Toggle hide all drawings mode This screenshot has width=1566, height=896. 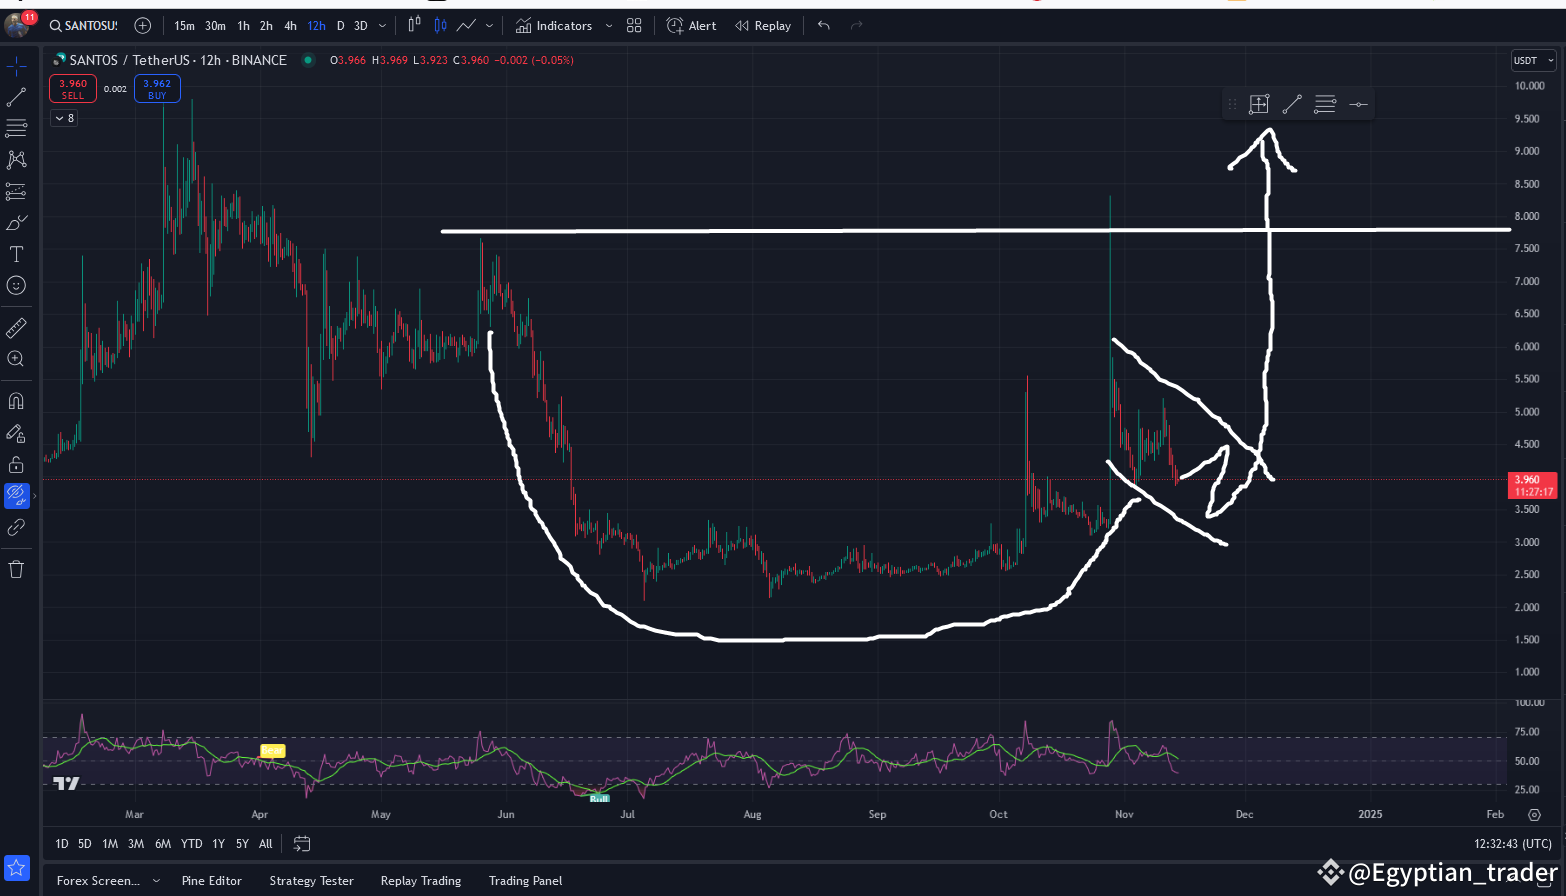pyautogui.click(x=16, y=495)
